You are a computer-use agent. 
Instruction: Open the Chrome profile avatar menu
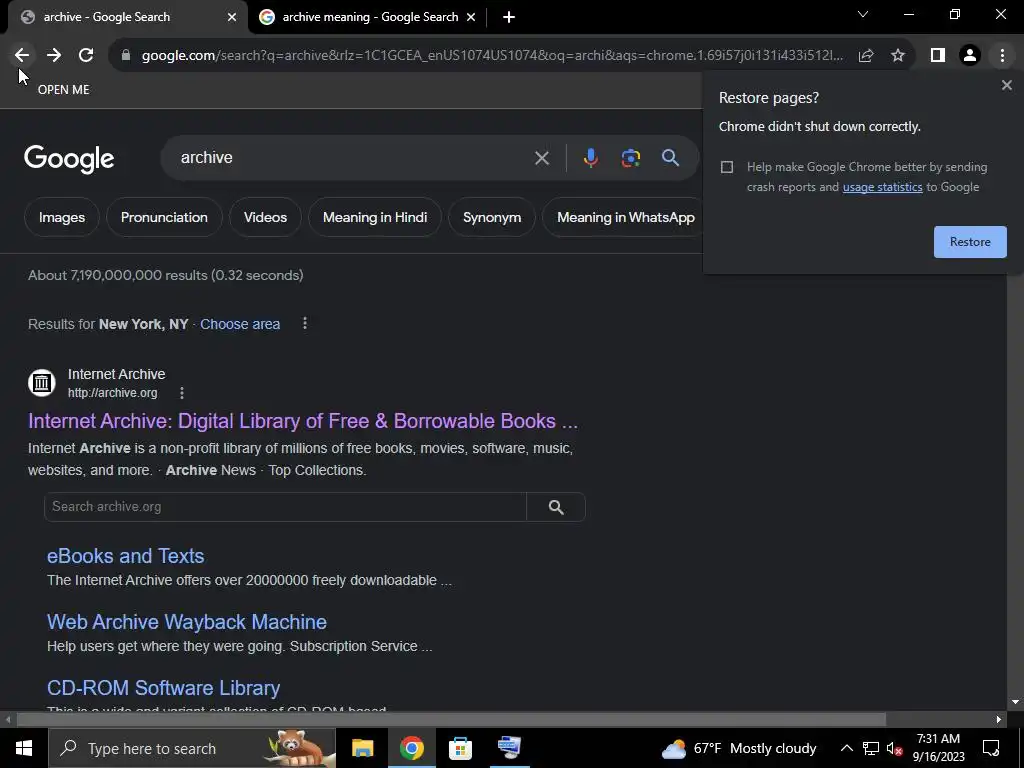click(970, 56)
